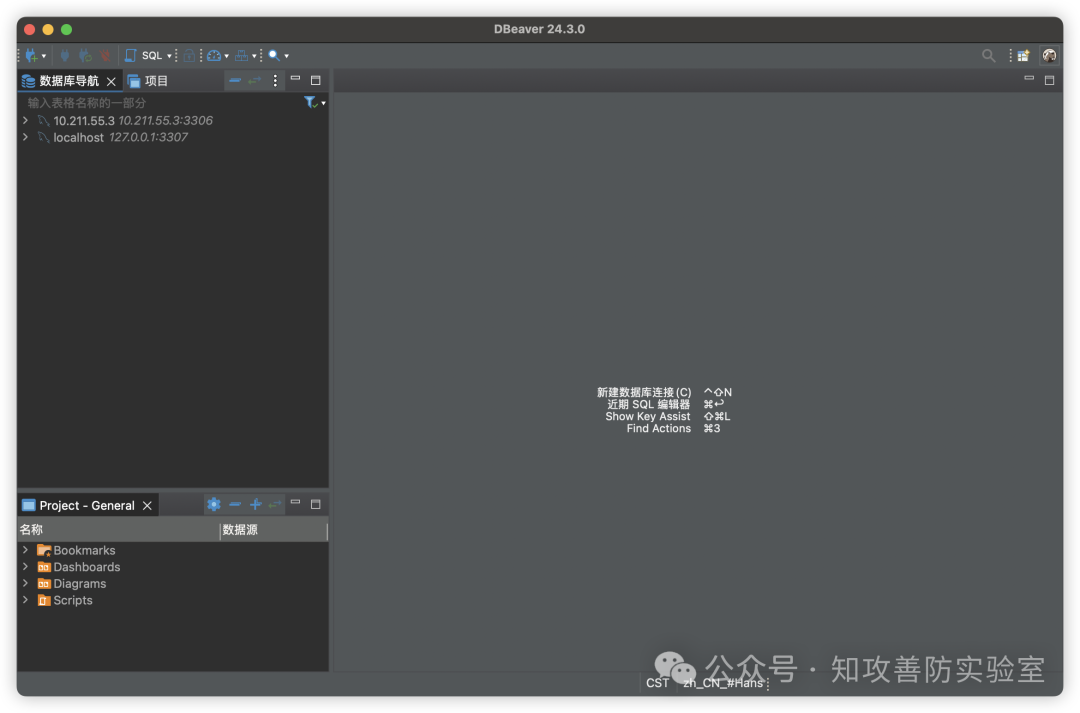Select the Scripts folder
The height and width of the screenshot is (713, 1080).
point(65,600)
